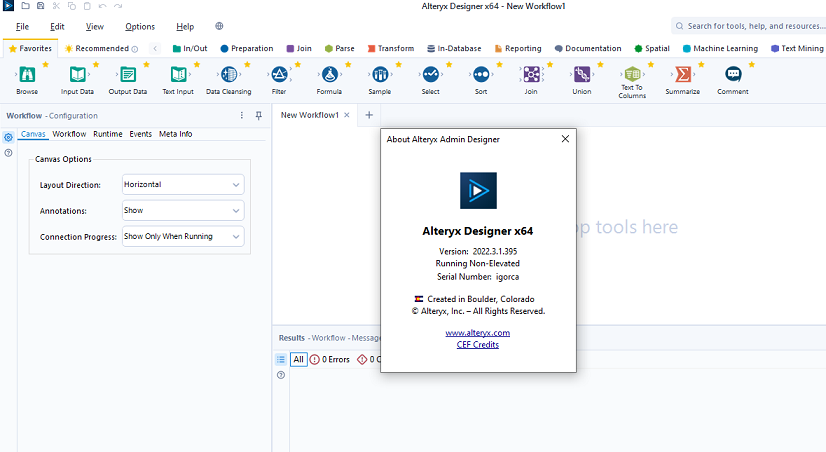Choose the Sort tool
826x452 pixels.
tap(481, 74)
